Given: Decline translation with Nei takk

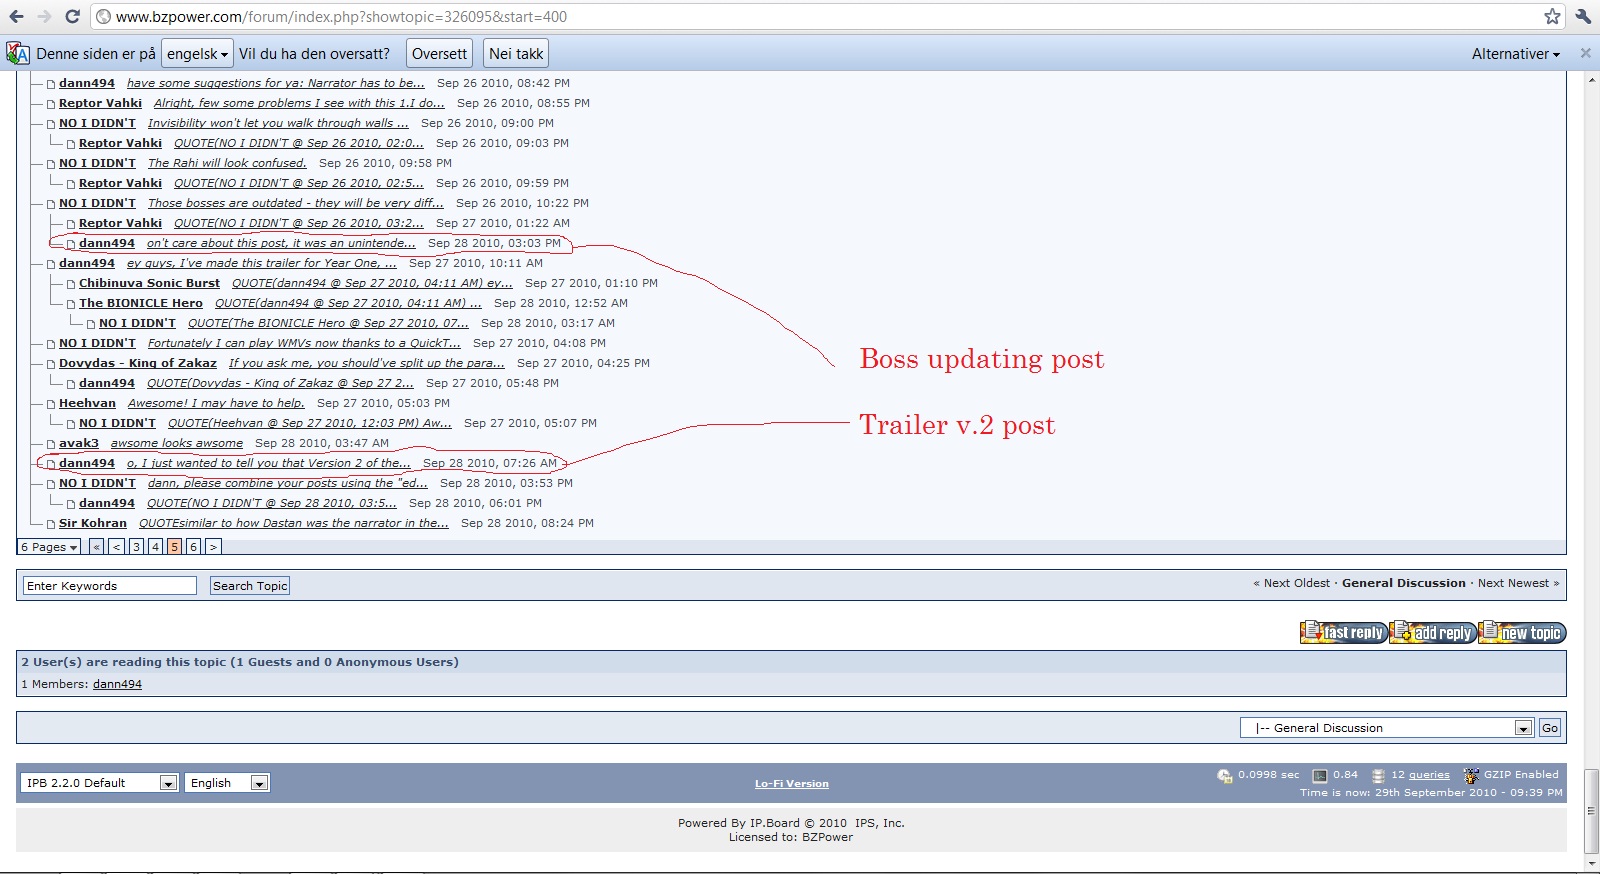Looking at the screenshot, I should [x=516, y=54].
